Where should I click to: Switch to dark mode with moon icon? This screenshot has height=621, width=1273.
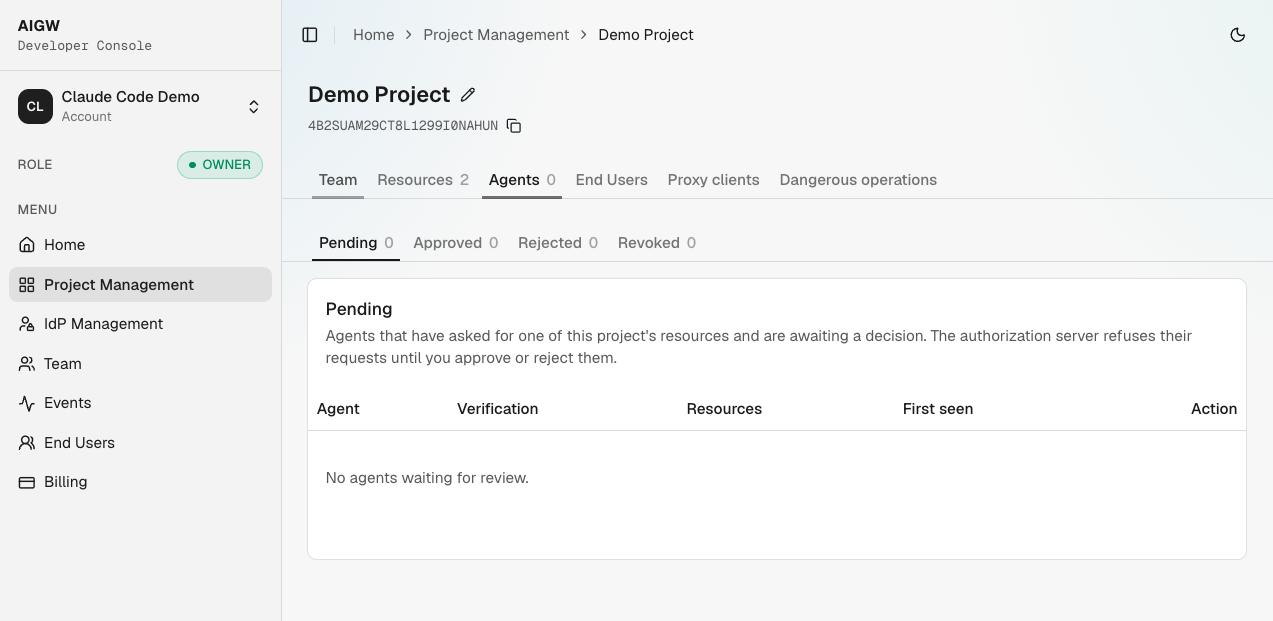pyautogui.click(x=1238, y=35)
